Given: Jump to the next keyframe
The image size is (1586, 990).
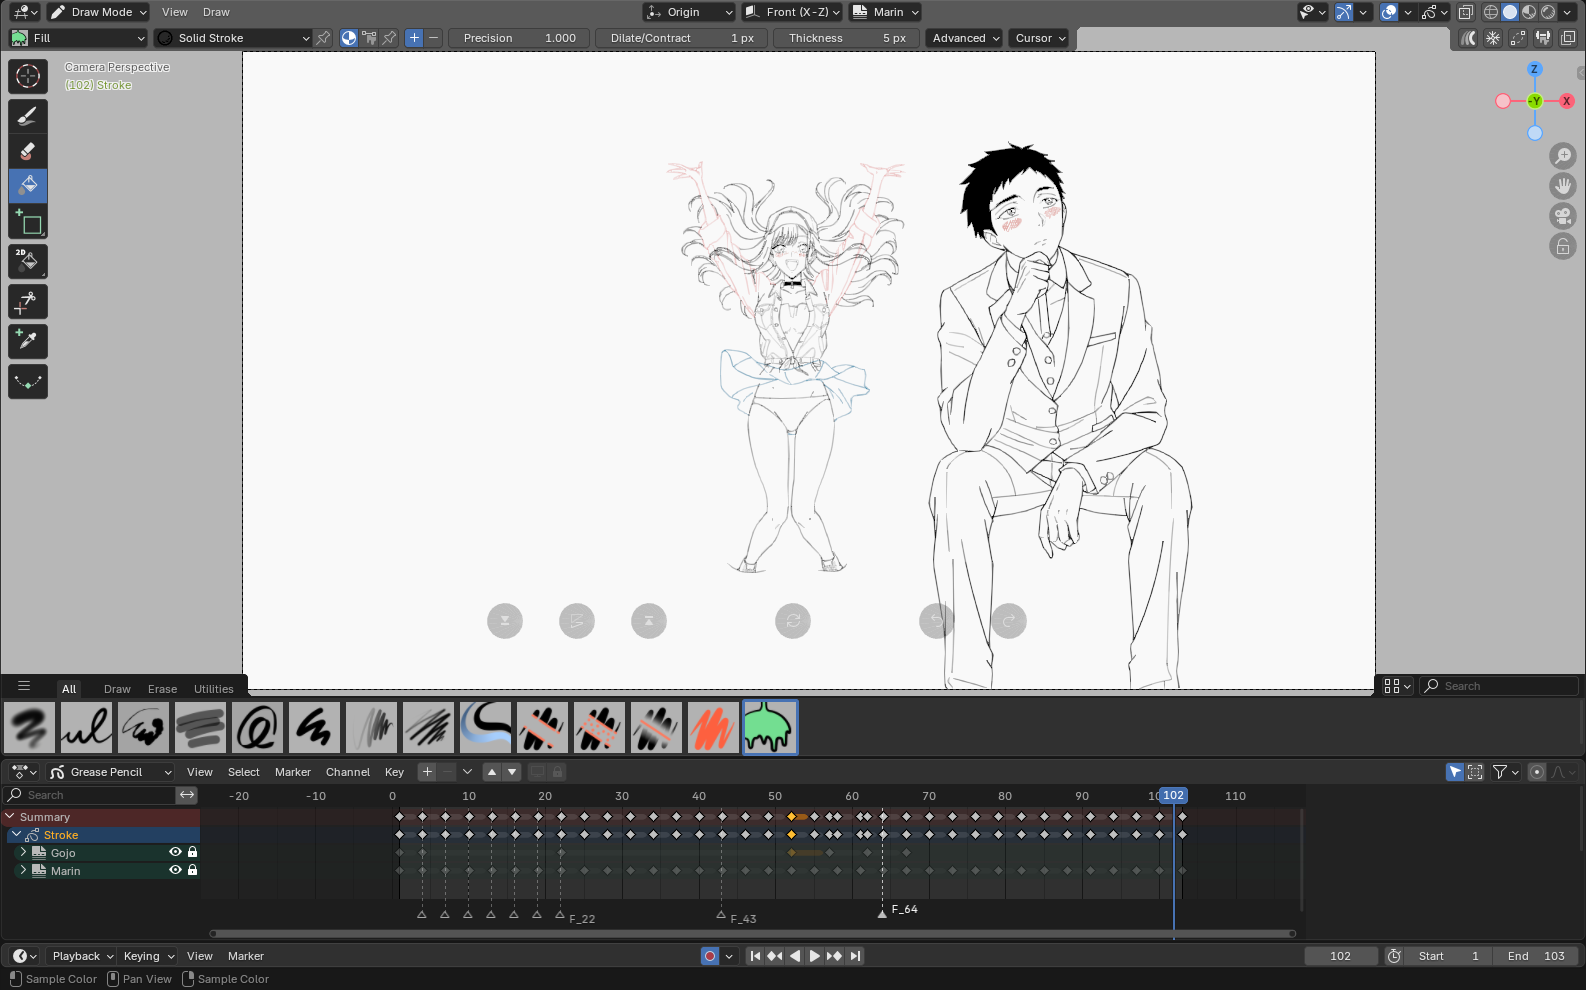Looking at the screenshot, I should 835,956.
